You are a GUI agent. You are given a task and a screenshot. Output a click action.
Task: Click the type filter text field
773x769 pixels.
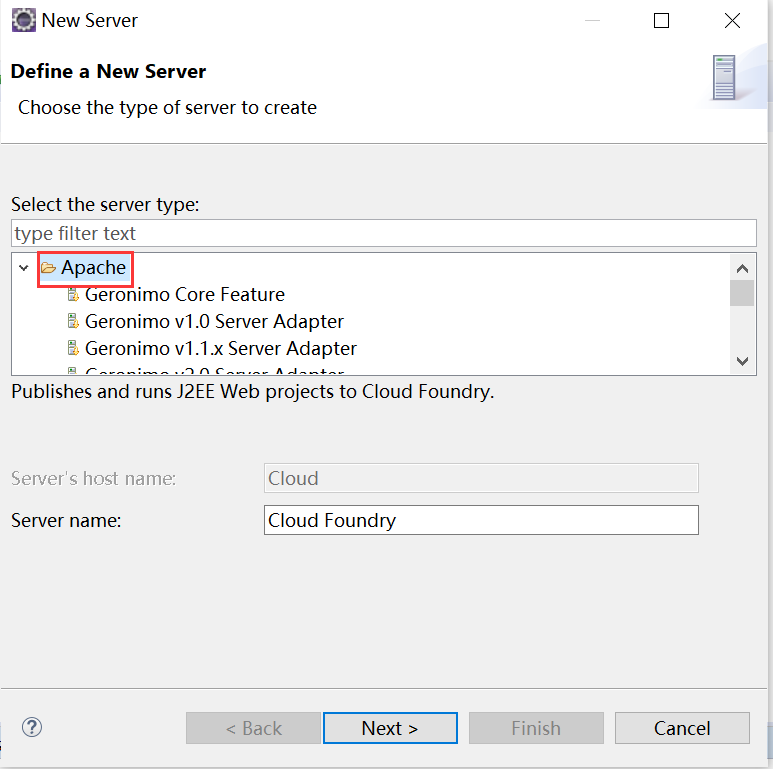point(384,233)
